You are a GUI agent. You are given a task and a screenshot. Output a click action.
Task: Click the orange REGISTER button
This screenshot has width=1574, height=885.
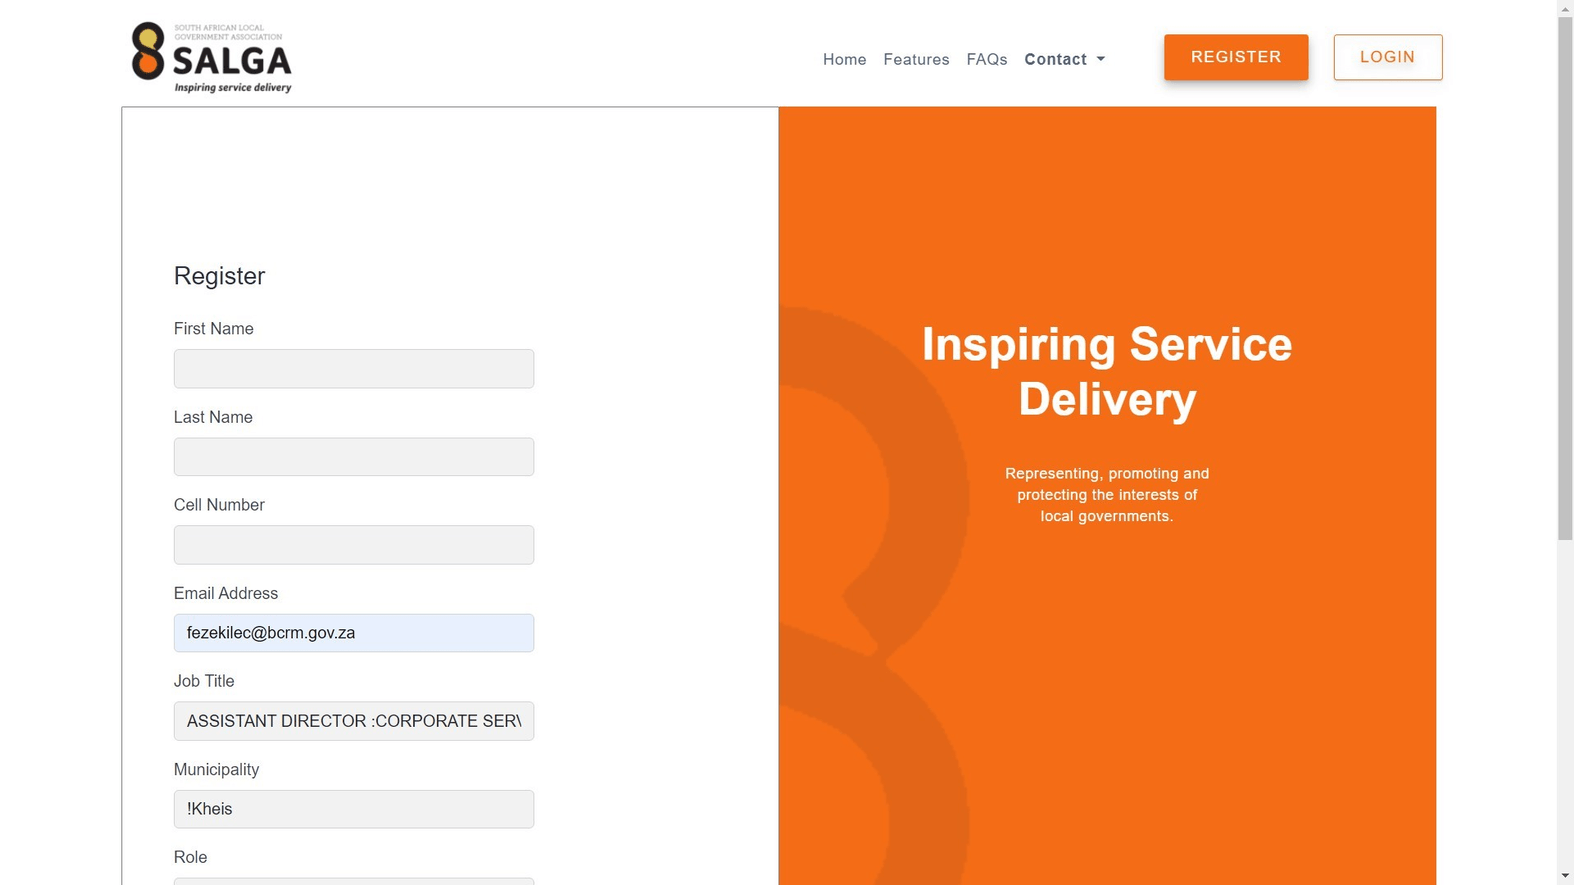(1235, 57)
